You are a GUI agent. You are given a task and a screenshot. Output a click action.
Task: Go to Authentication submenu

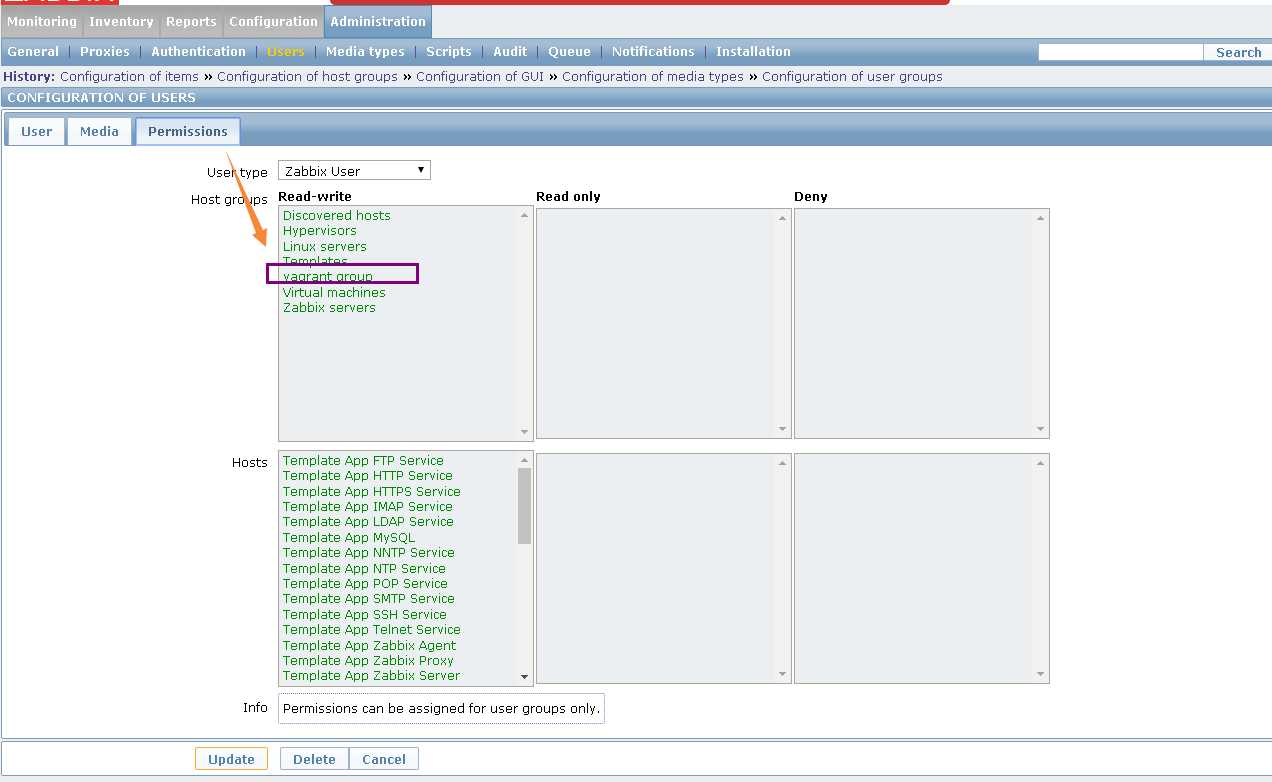(x=198, y=52)
